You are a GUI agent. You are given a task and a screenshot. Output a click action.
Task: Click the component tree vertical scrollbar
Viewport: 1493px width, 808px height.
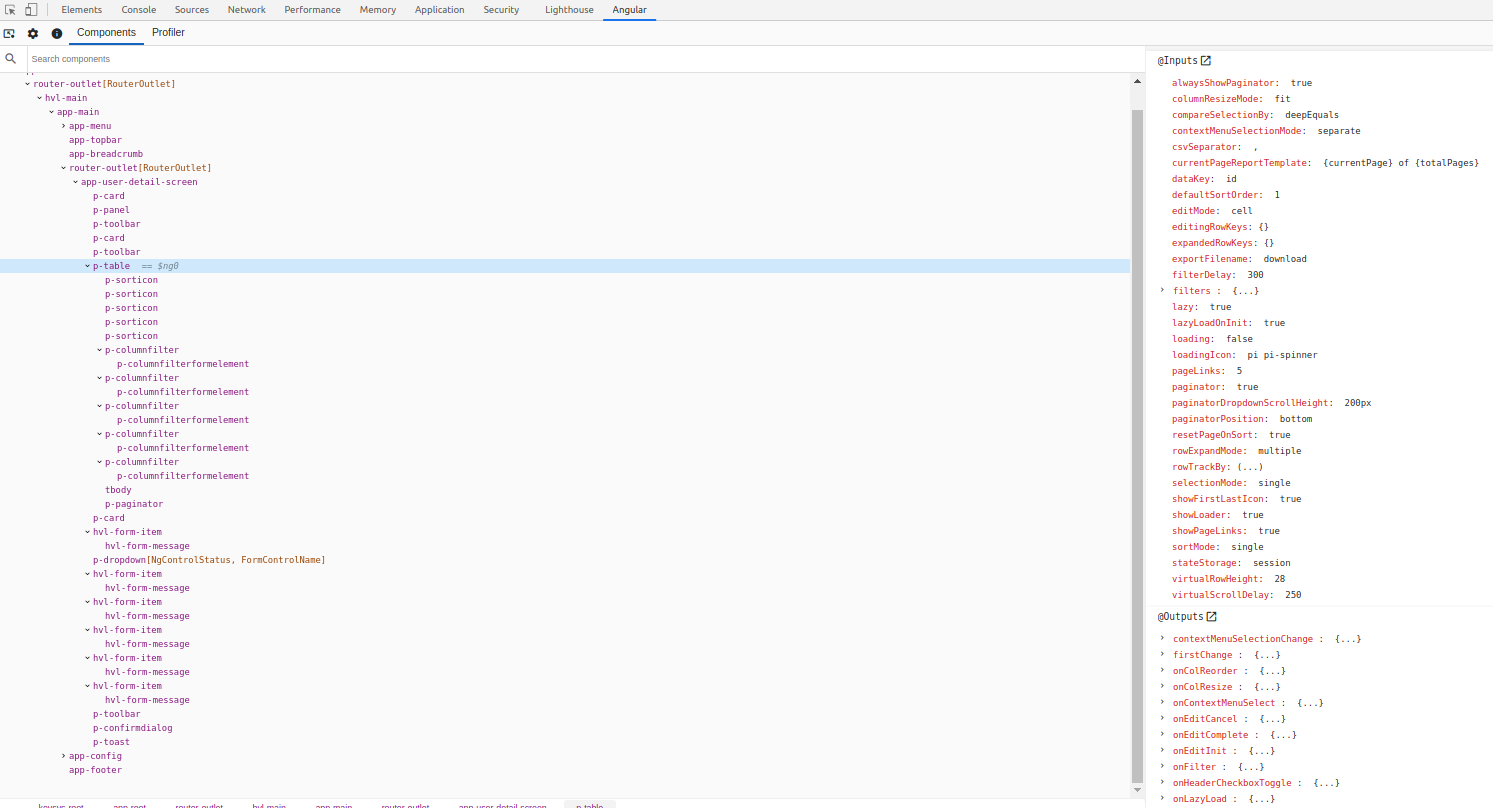pyautogui.click(x=1137, y=445)
